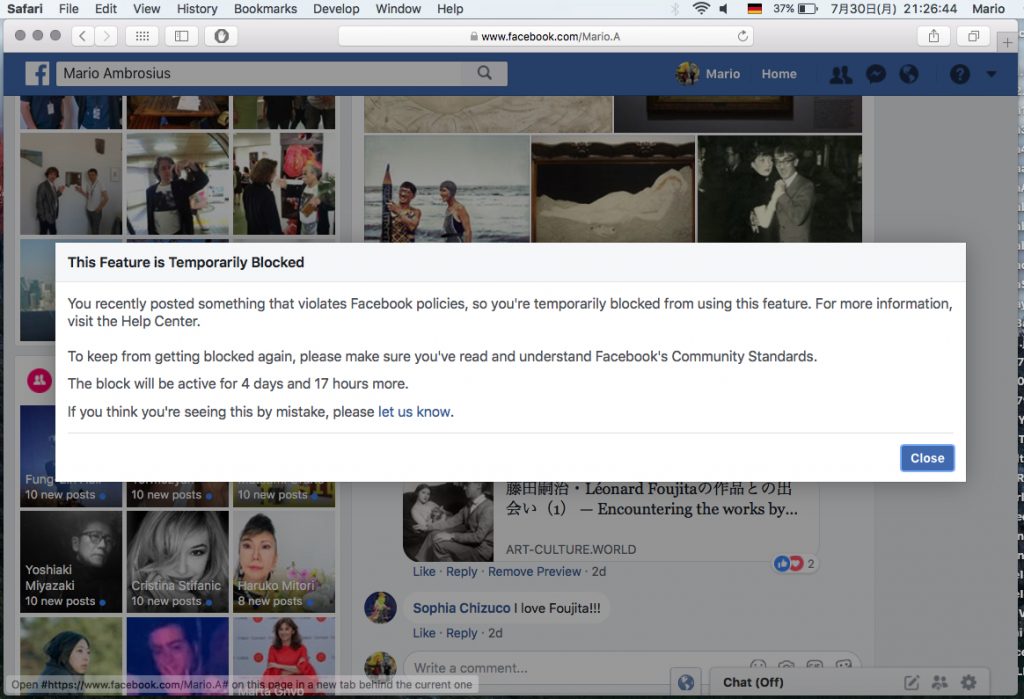The image size is (1024, 699).
Task: Open the Quick Help question mark icon
Action: 959,74
